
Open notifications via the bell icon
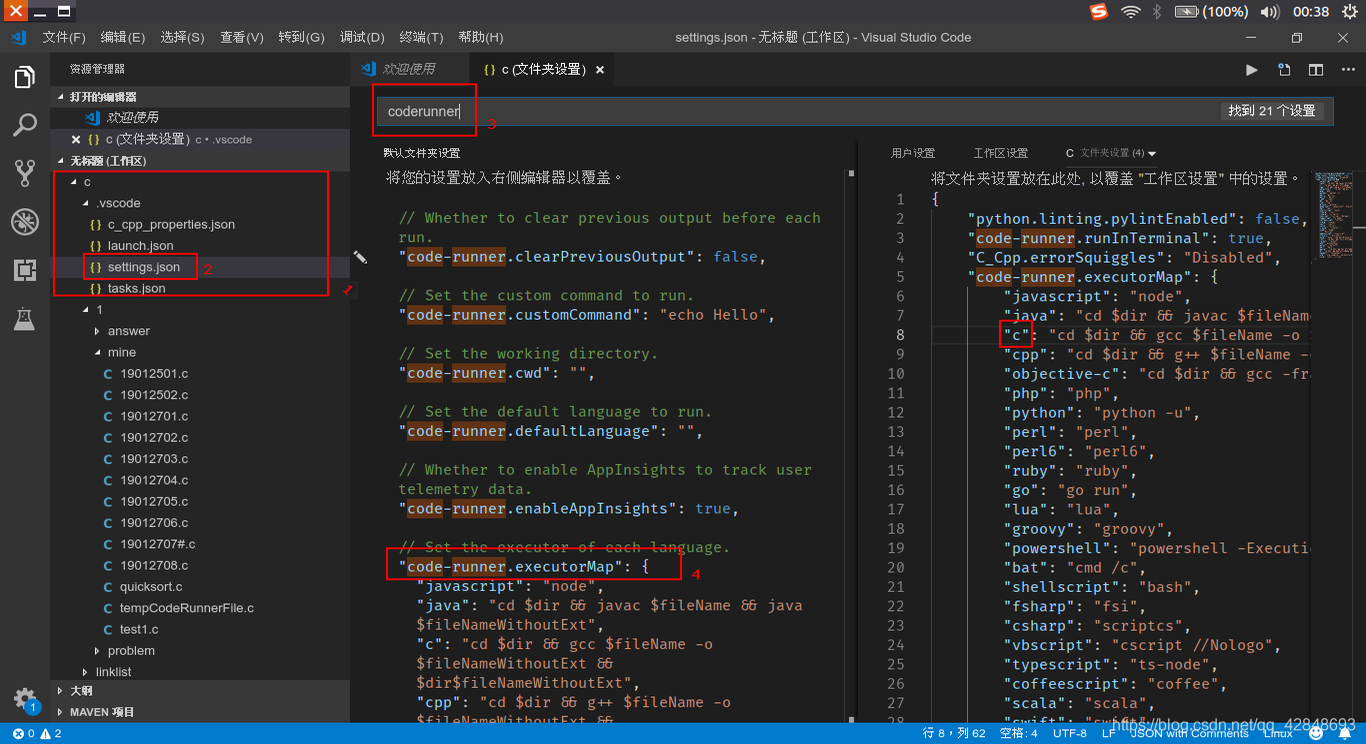coord(1345,732)
